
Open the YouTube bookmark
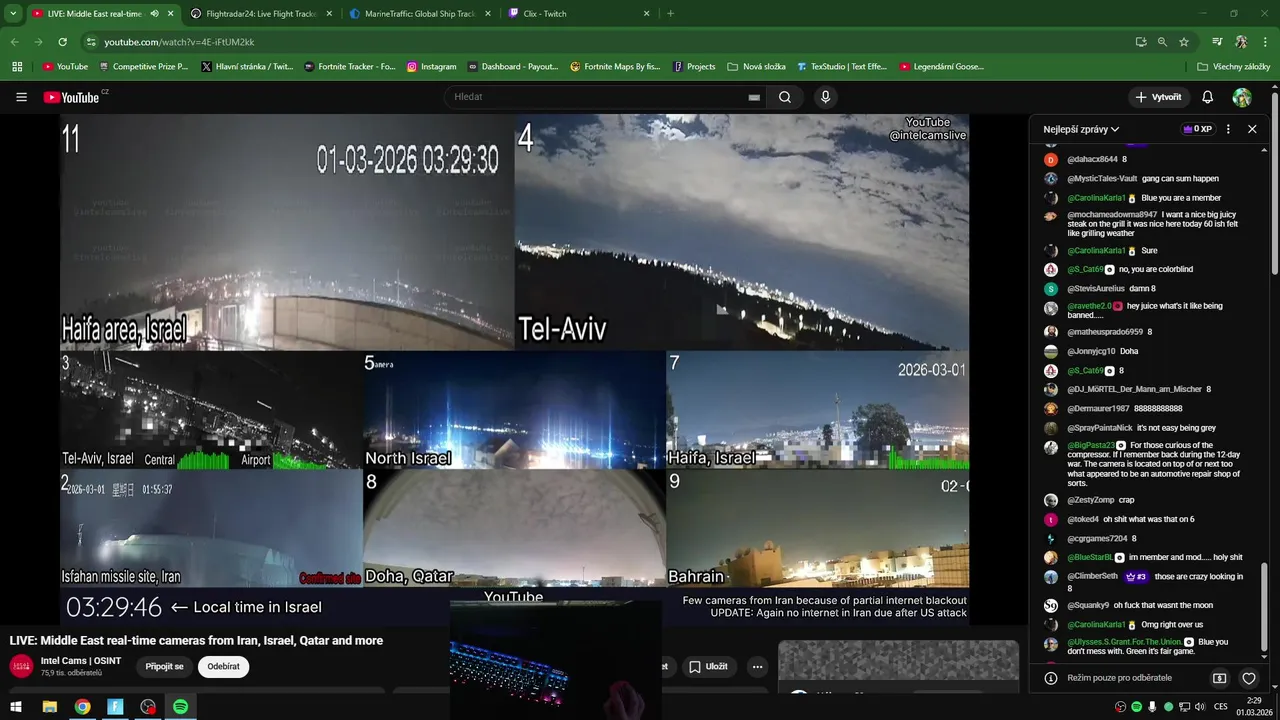coord(66,67)
